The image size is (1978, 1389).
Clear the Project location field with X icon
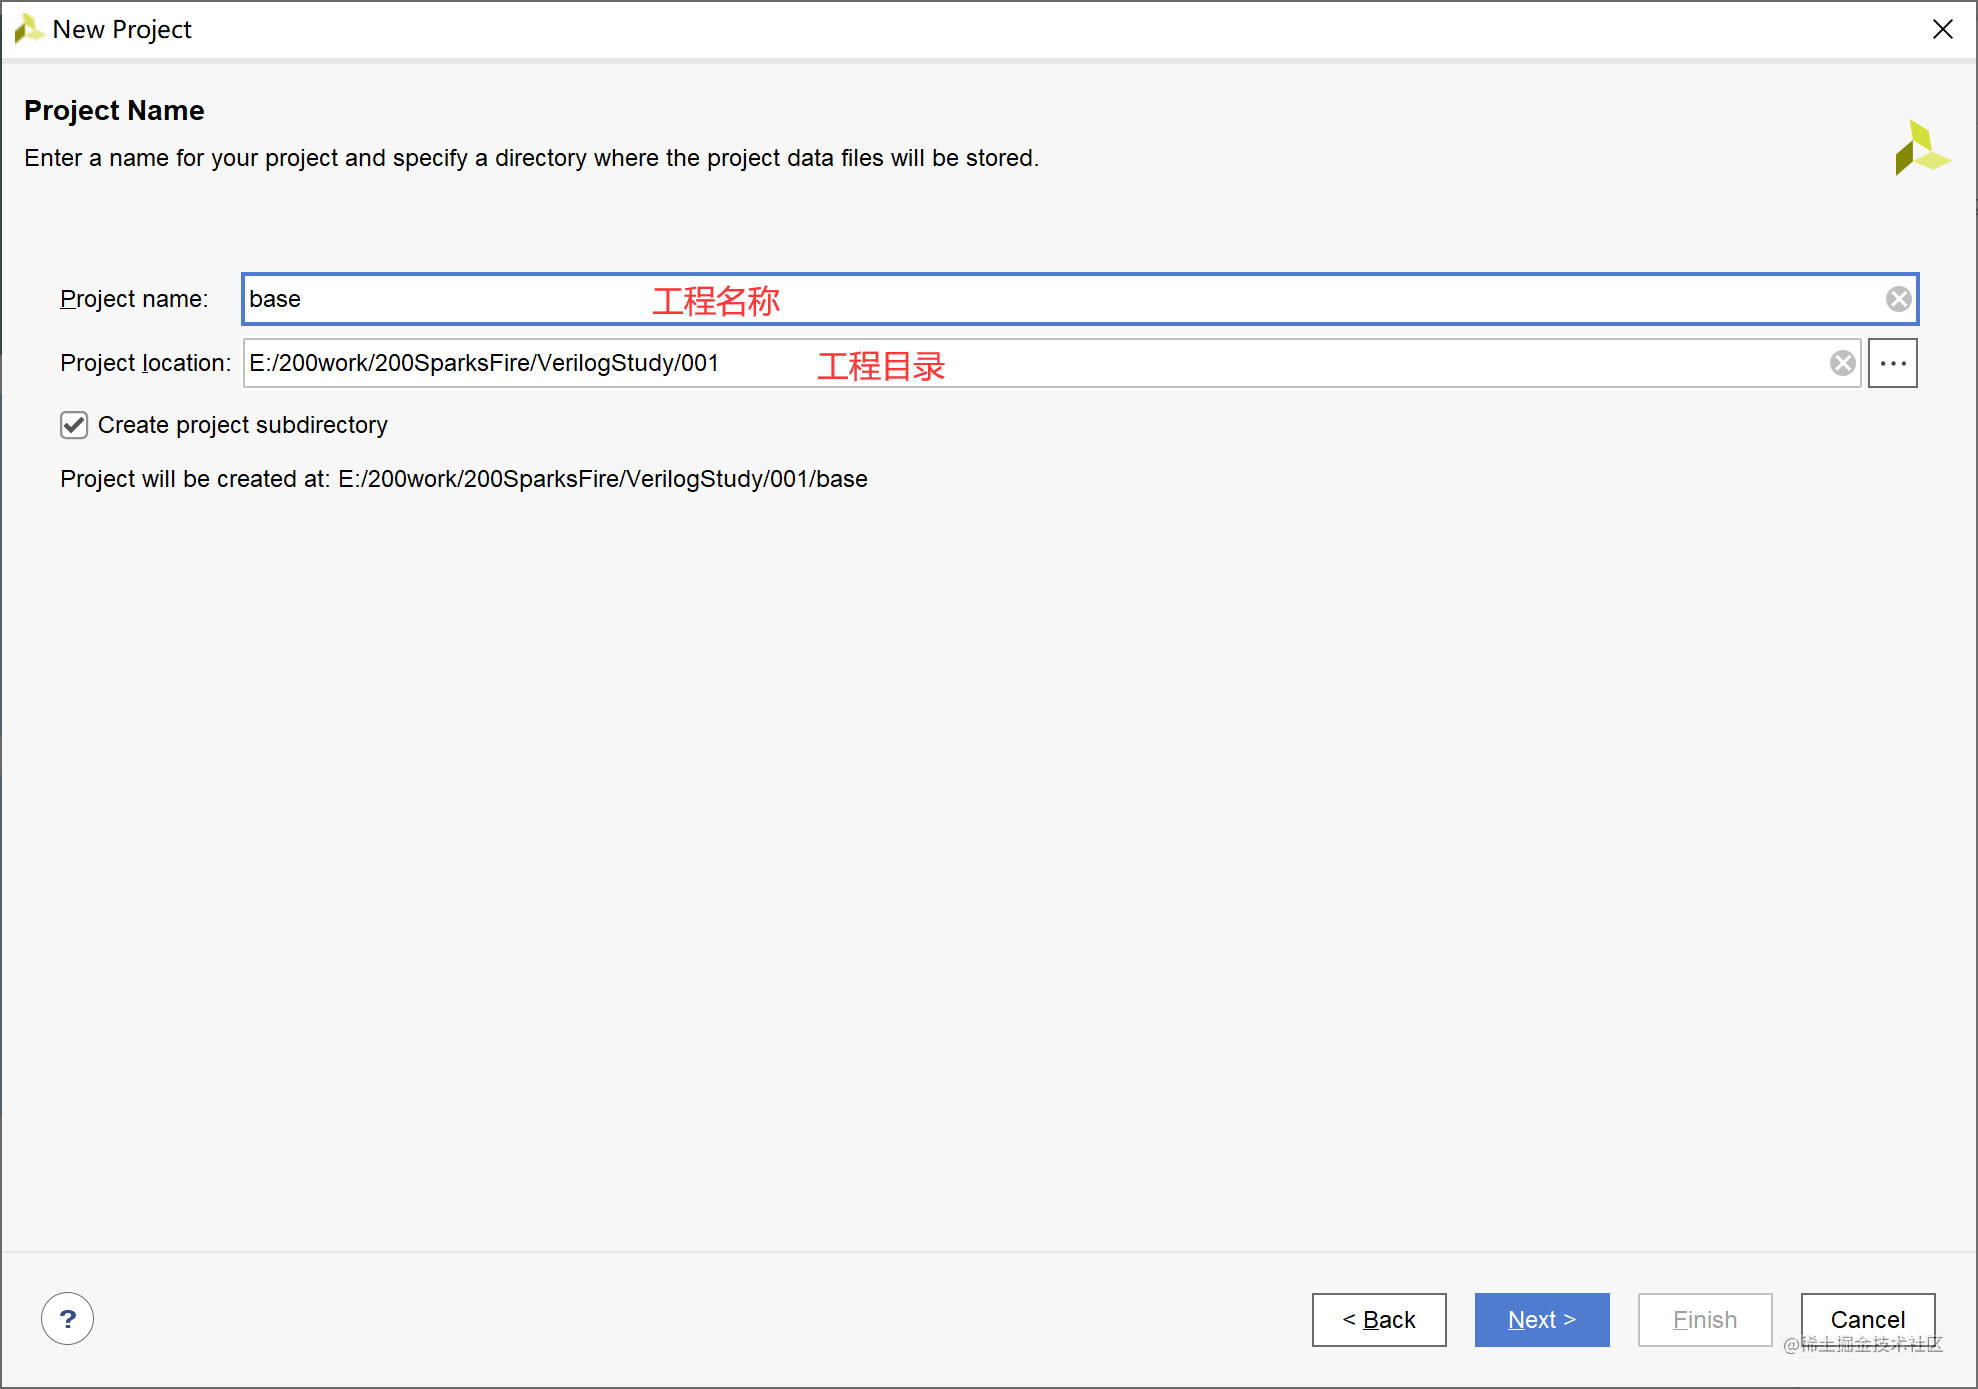click(1842, 363)
